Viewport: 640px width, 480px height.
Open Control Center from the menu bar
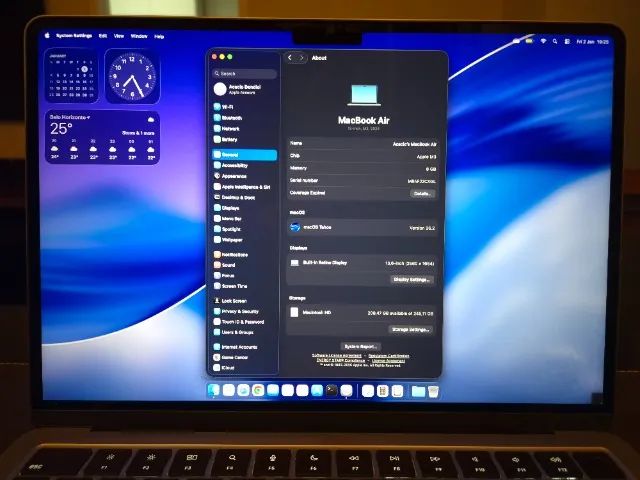coord(567,42)
